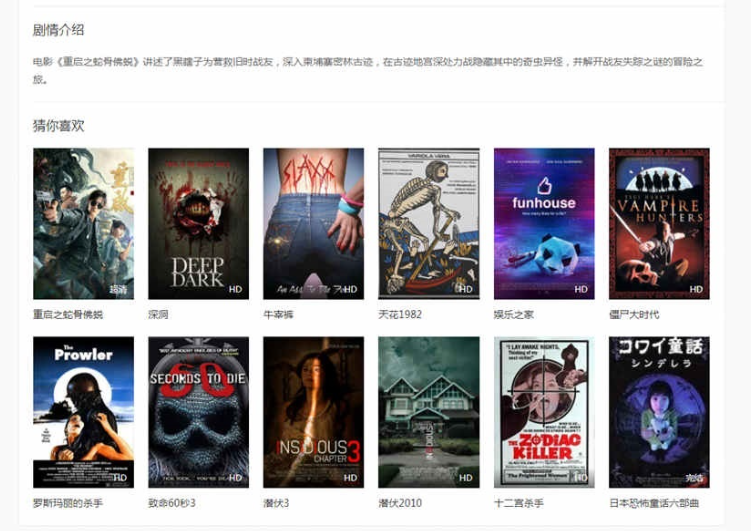This screenshot has height=531, width=751.
Task: Click the skeleton artwork poster for 天花1982
Action: tap(428, 223)
